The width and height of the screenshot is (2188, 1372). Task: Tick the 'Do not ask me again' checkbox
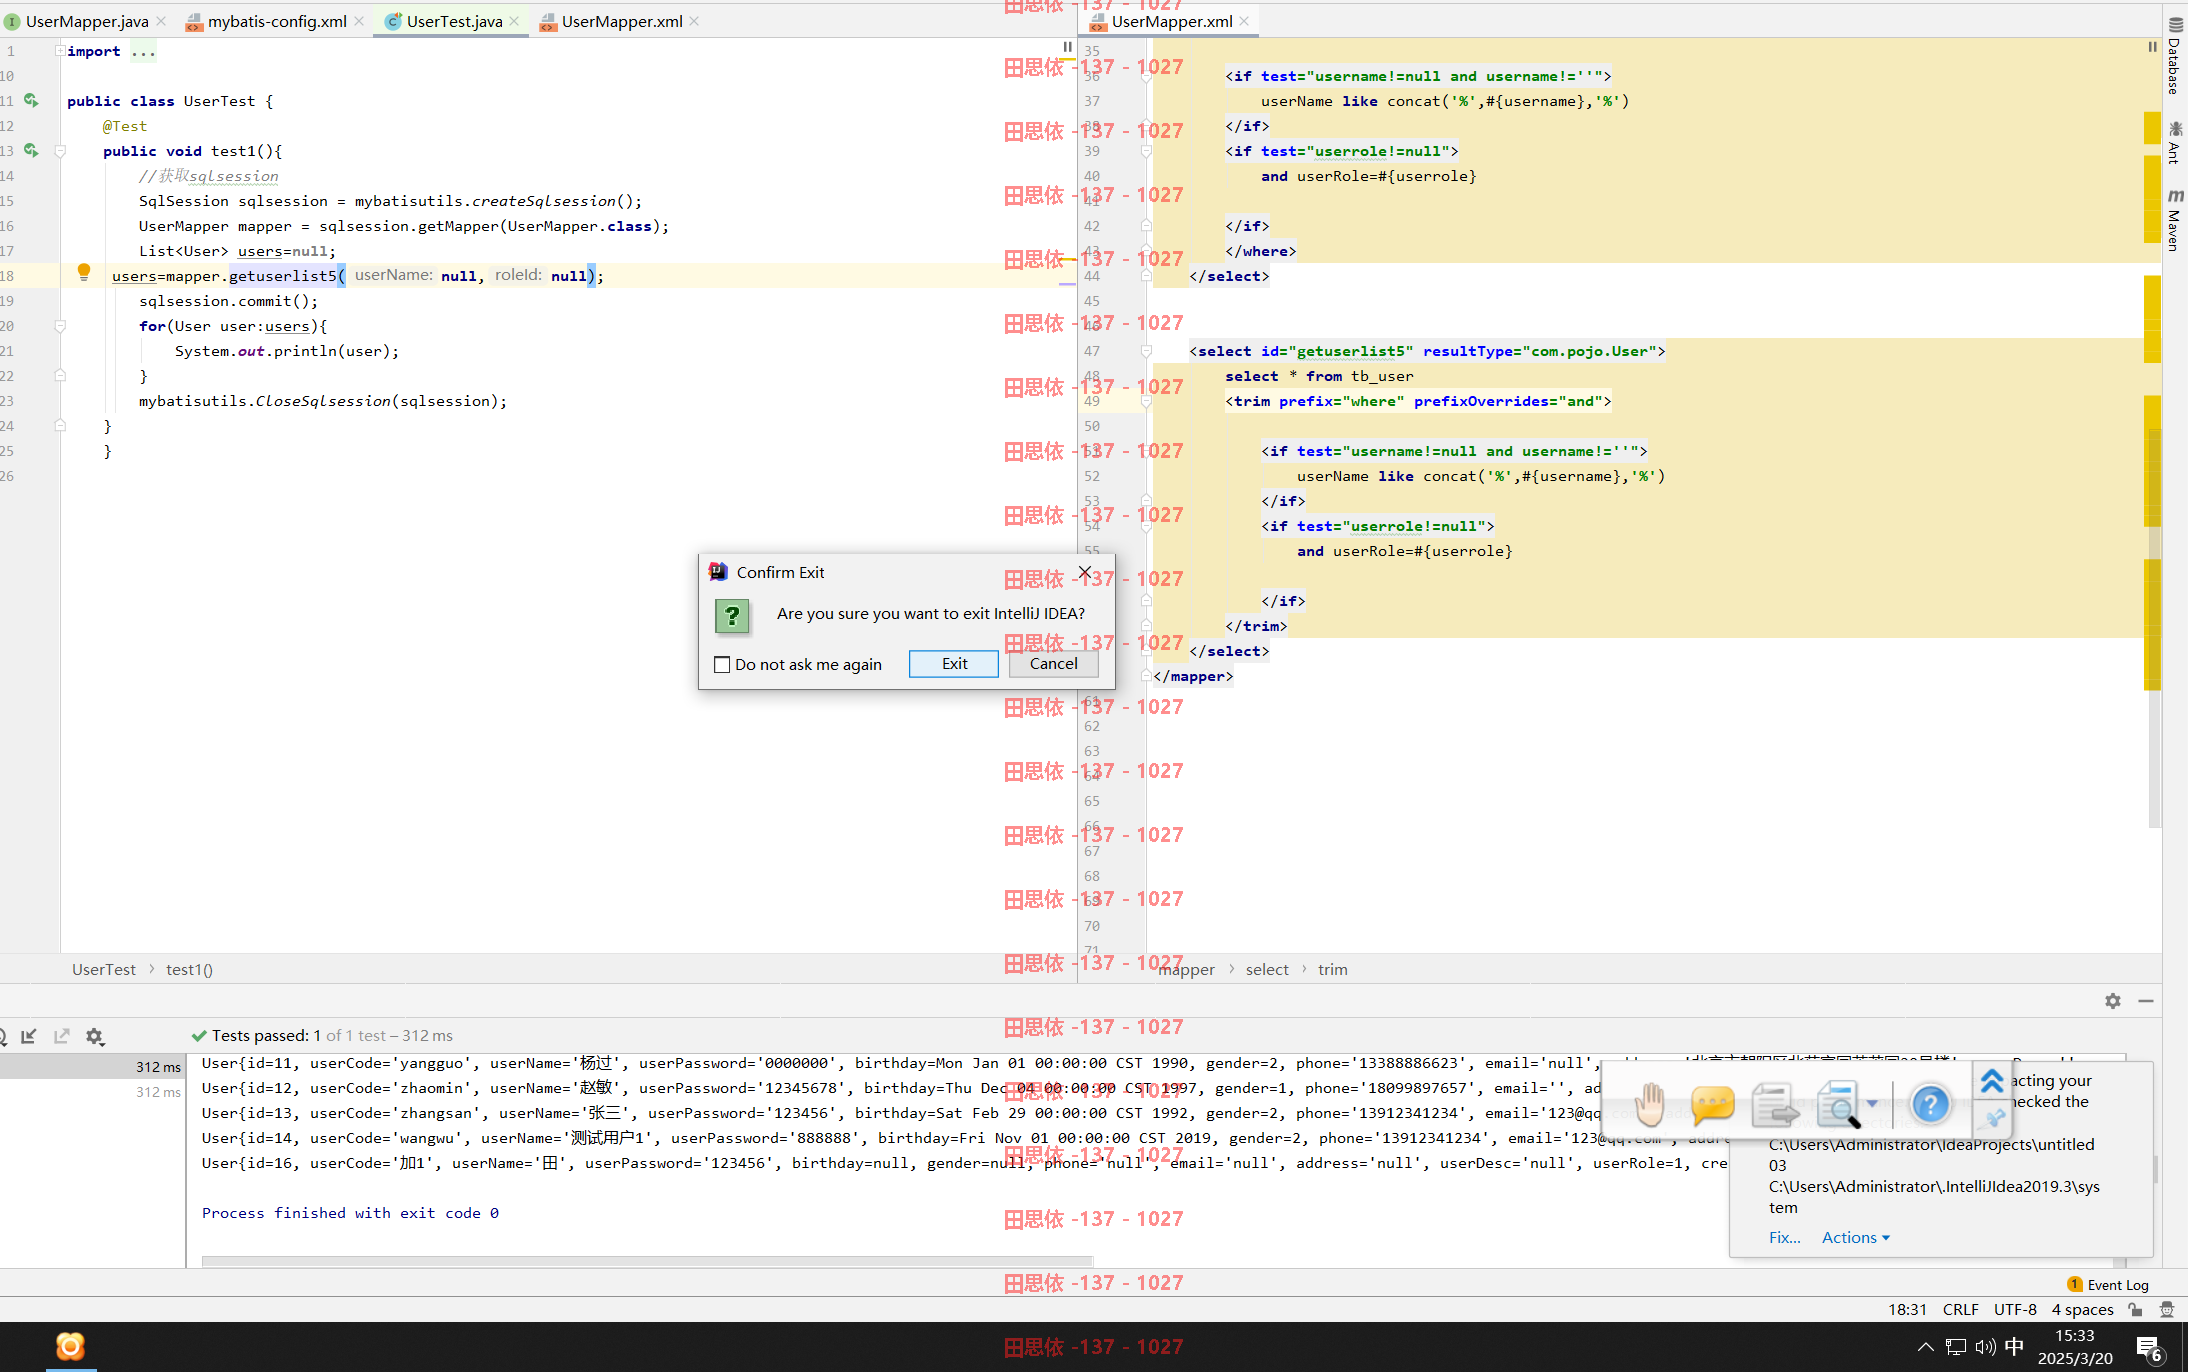tap(722, 665)
